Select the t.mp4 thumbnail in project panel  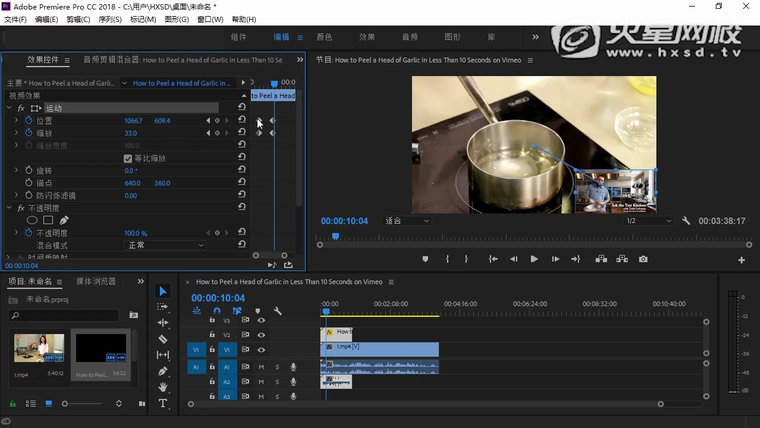pyautogui.click(x=39, y=350)
